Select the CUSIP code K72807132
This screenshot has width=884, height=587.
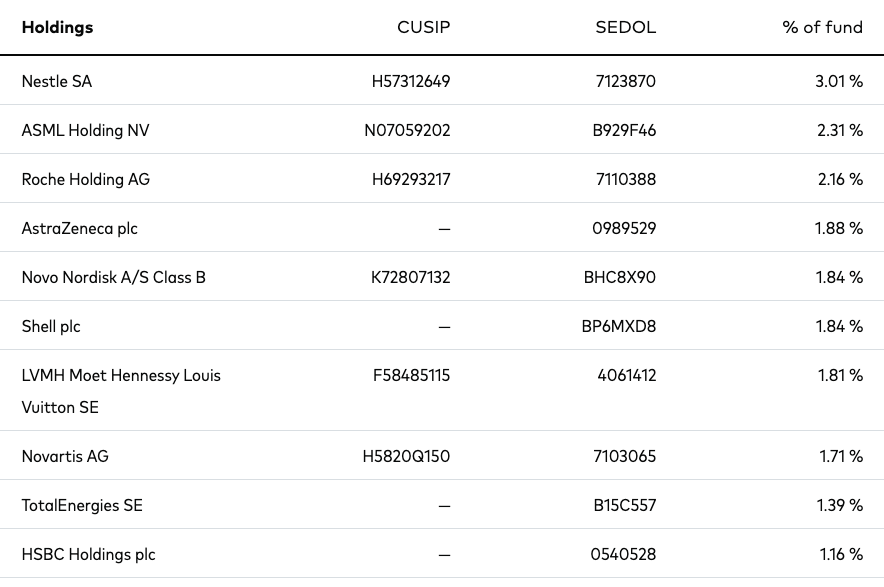[410, 277]
